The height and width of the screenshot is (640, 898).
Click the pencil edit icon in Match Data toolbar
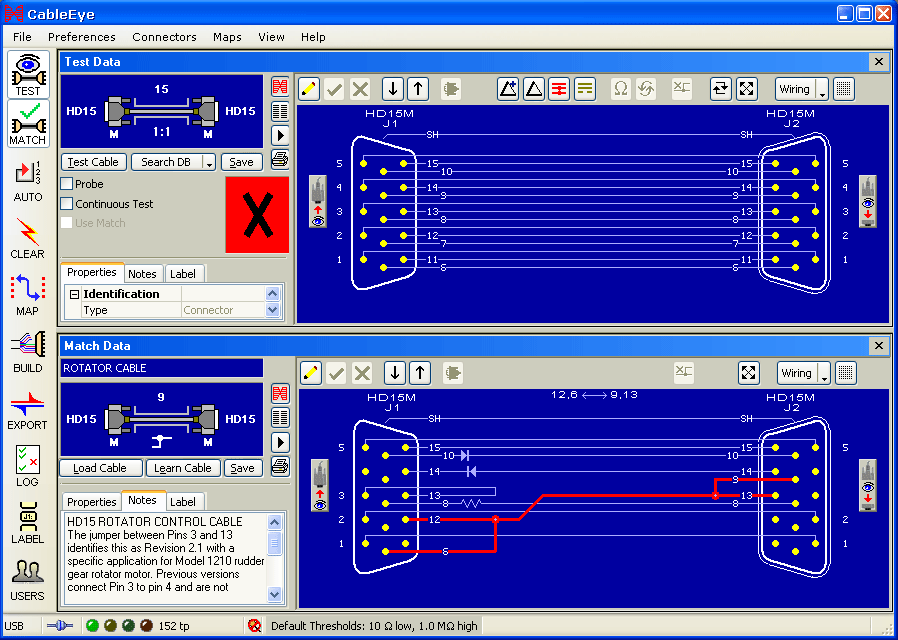(x=309, y=372)
